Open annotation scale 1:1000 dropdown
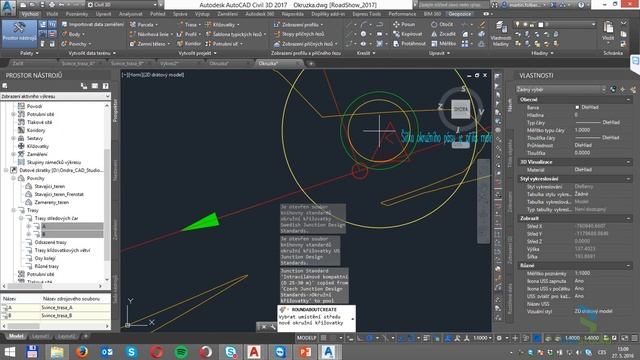640x360 pixels. (x=482, y=338)
